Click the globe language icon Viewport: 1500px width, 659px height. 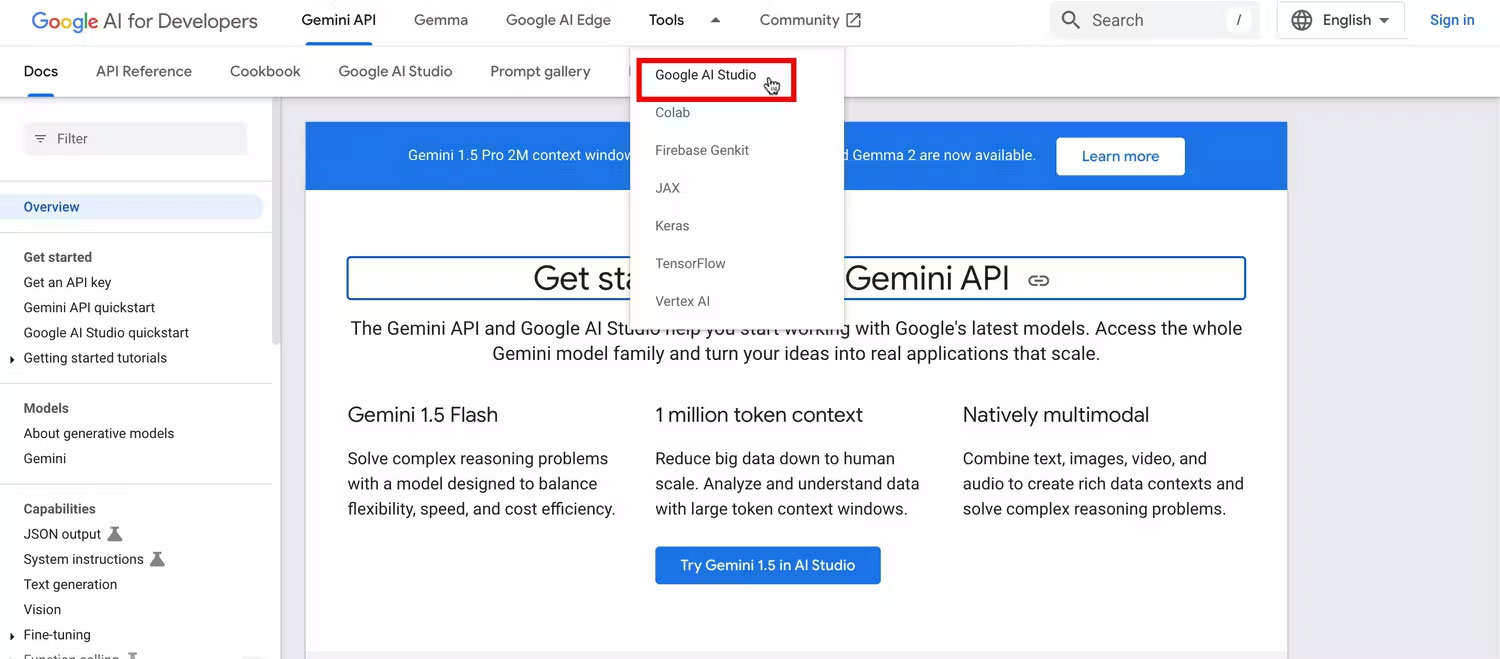coord(1301,19)
